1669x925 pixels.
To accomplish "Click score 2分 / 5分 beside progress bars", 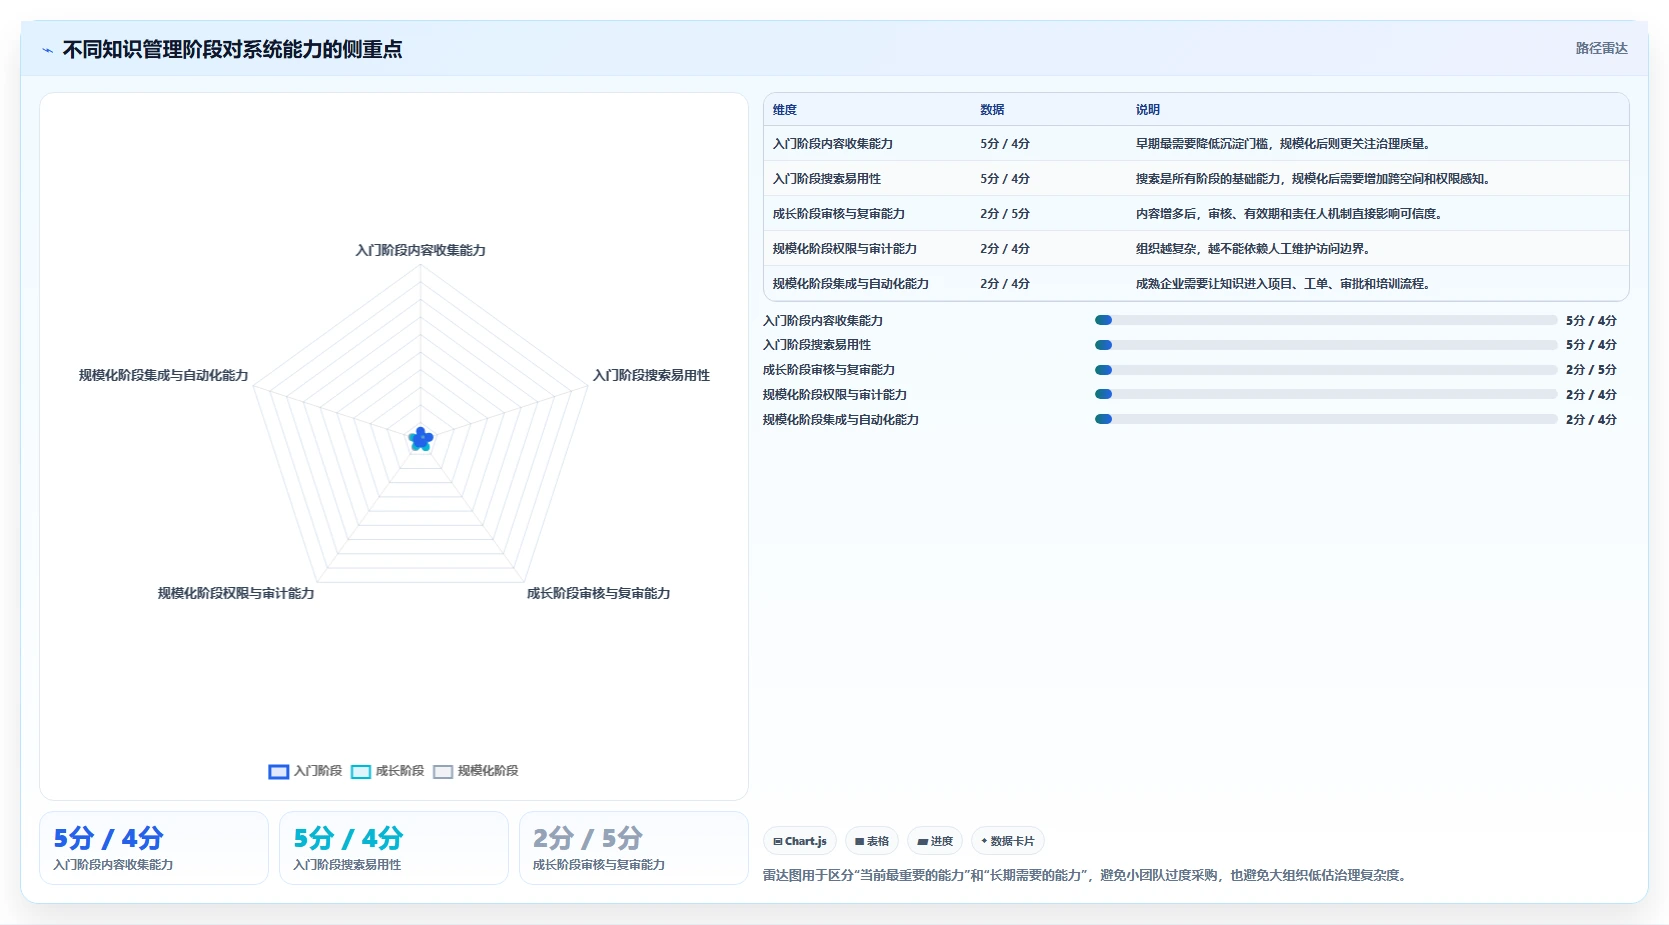I will point(1591,370).
